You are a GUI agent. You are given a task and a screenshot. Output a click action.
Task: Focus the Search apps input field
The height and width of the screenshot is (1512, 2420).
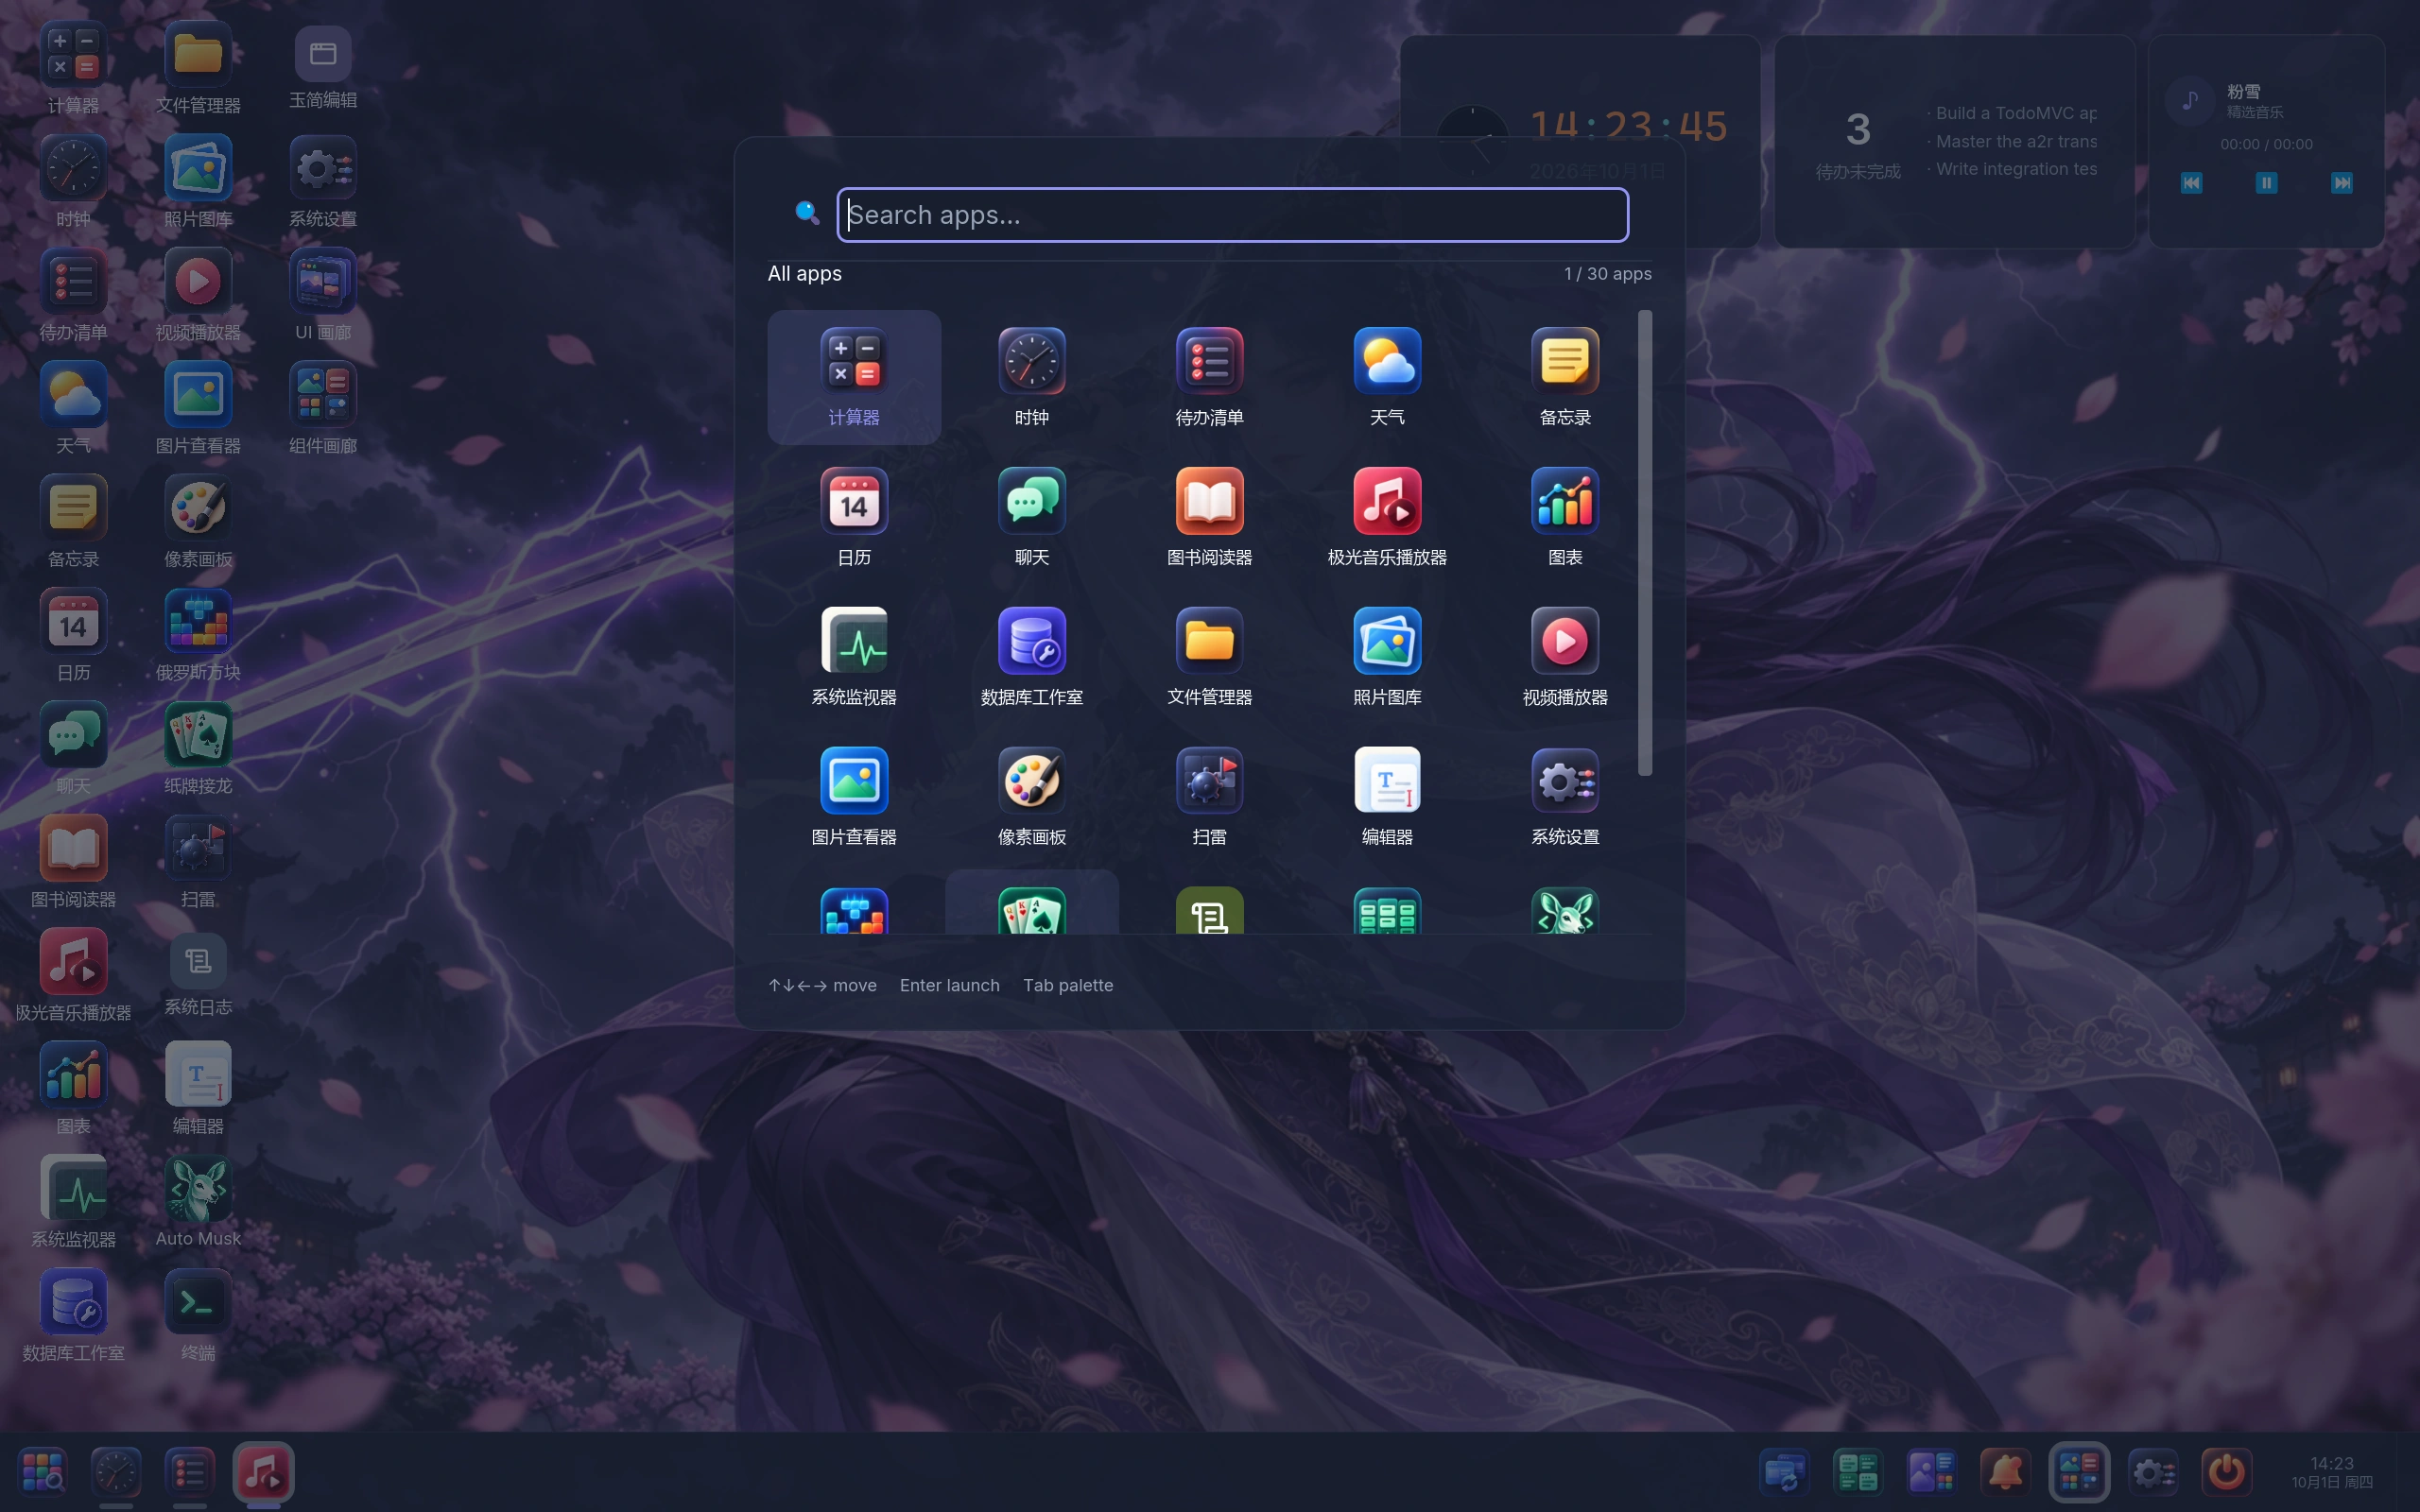pos(1232,215)
